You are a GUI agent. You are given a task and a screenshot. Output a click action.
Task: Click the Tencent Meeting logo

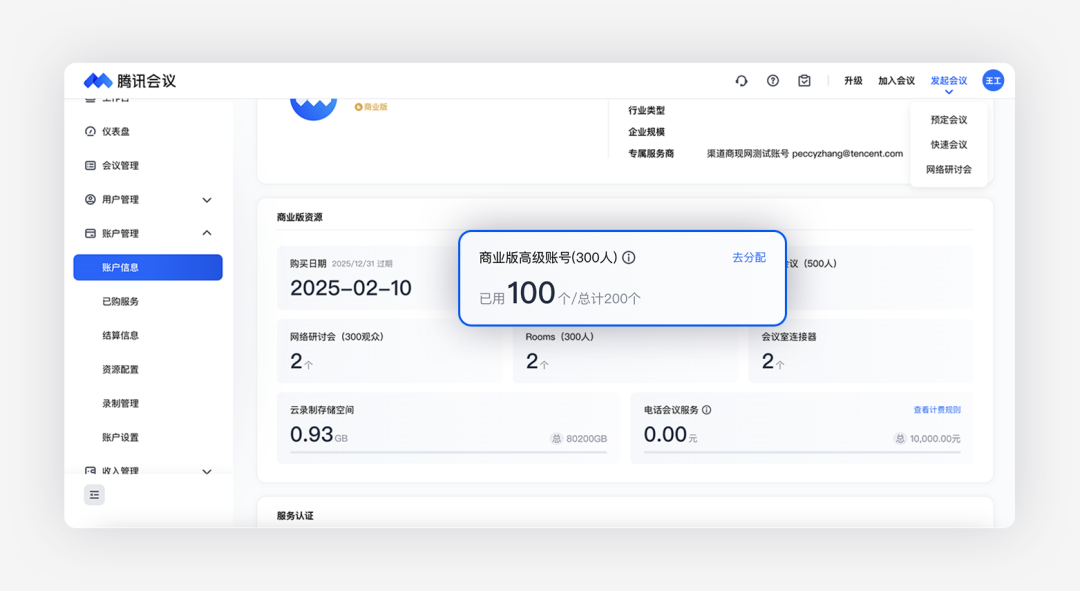point(129,81)
